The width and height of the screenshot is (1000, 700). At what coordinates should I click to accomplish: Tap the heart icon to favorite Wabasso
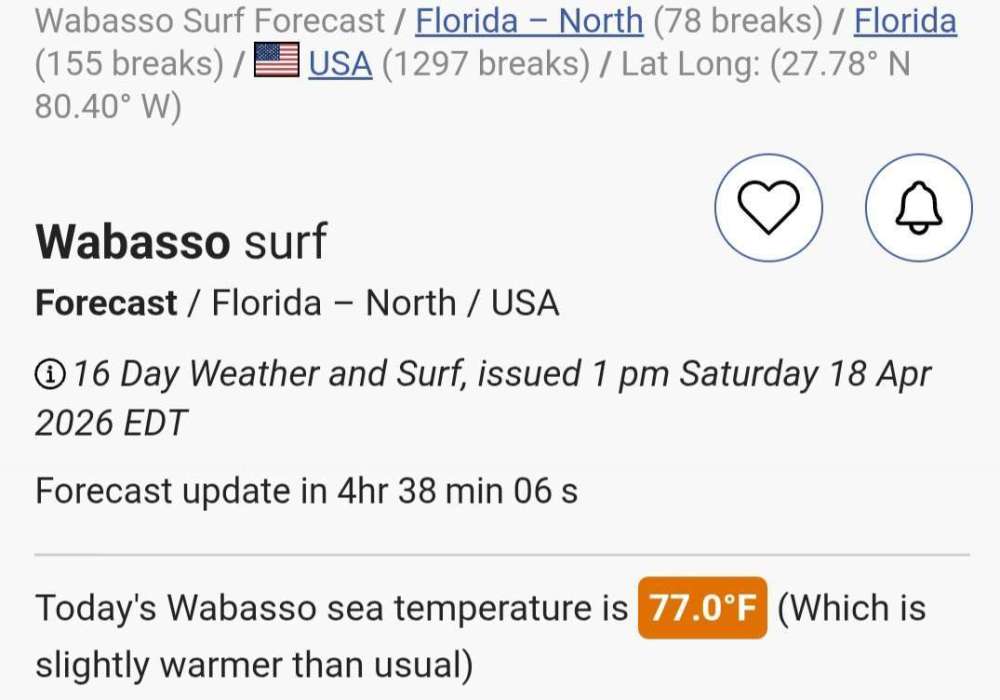tap(768, 208)
